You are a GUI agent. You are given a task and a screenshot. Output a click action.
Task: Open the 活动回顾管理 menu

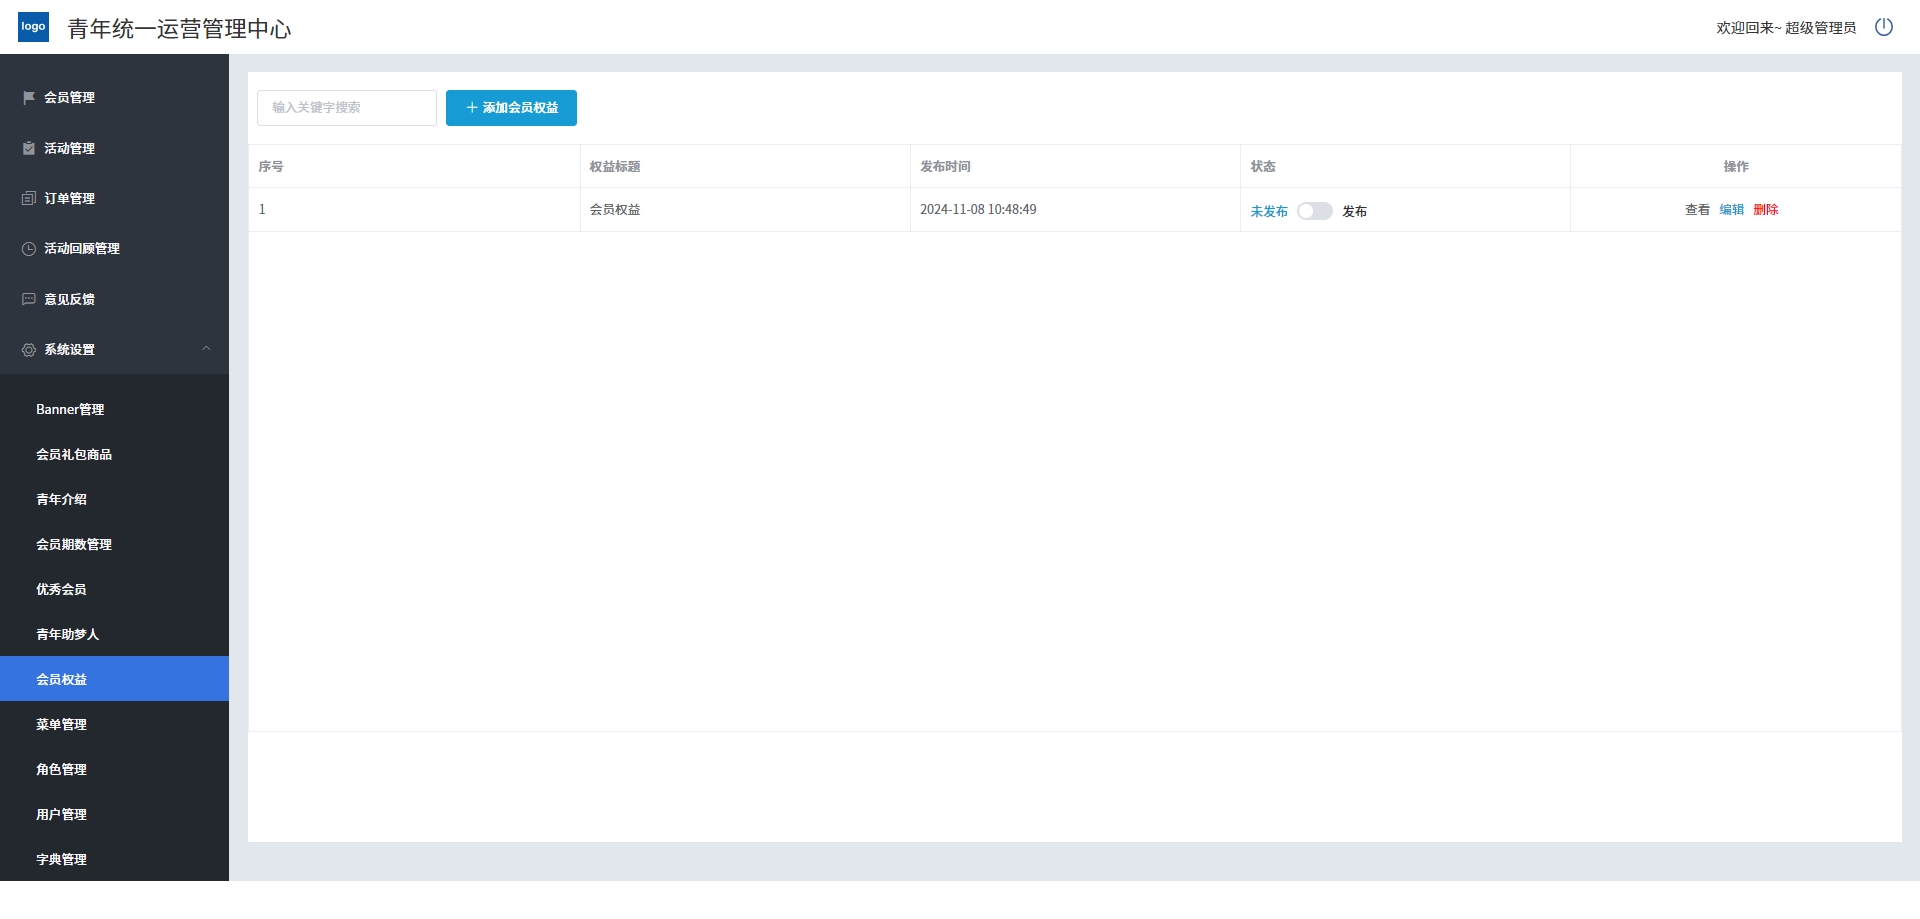[x=114, y=248]
